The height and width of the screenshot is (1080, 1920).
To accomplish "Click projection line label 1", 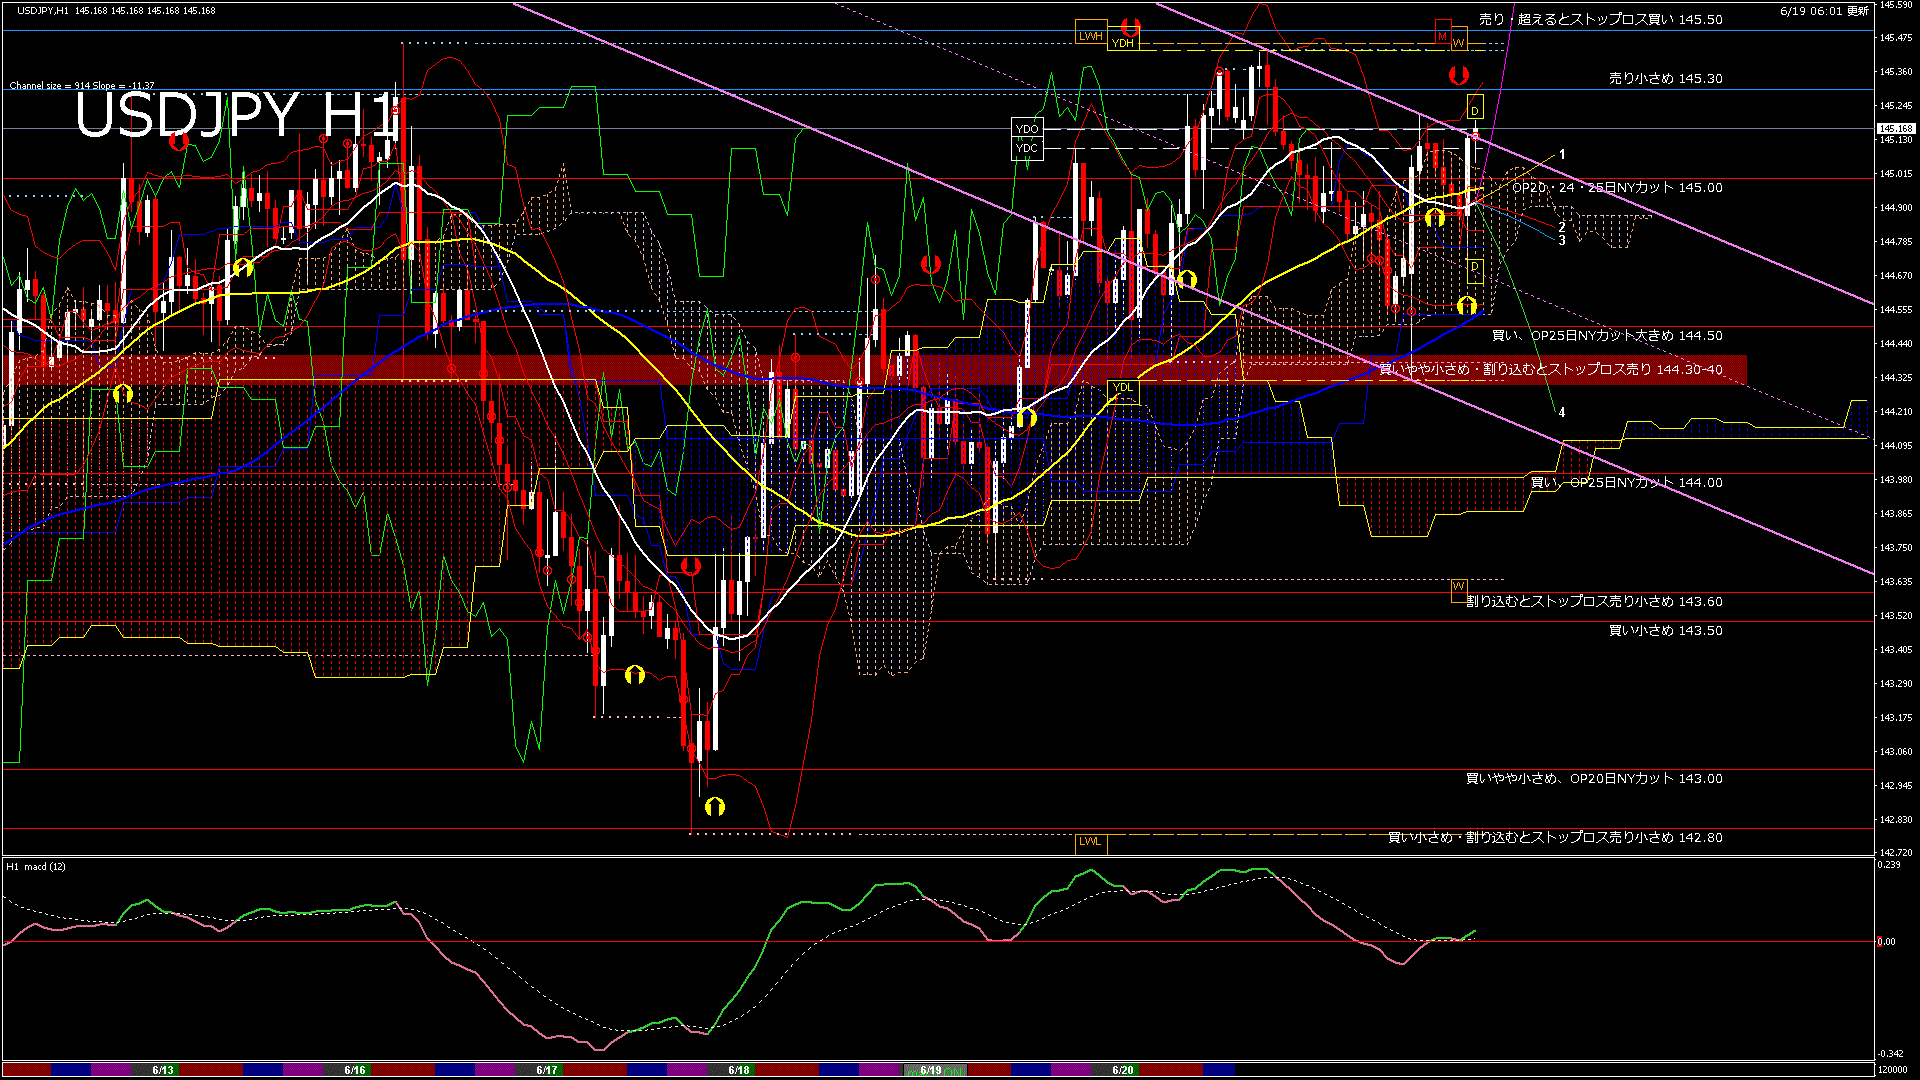I will pos(1562,155).
